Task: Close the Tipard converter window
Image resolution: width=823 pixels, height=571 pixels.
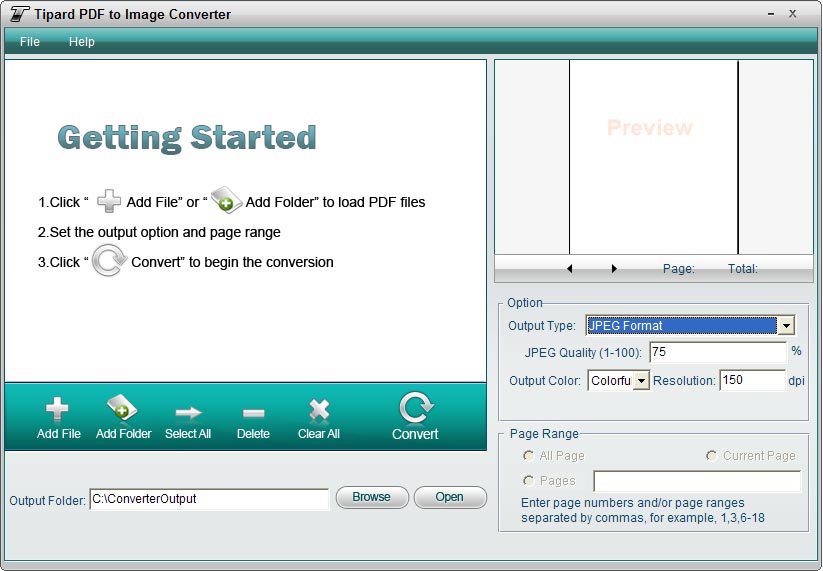Action: coord(793,14)
